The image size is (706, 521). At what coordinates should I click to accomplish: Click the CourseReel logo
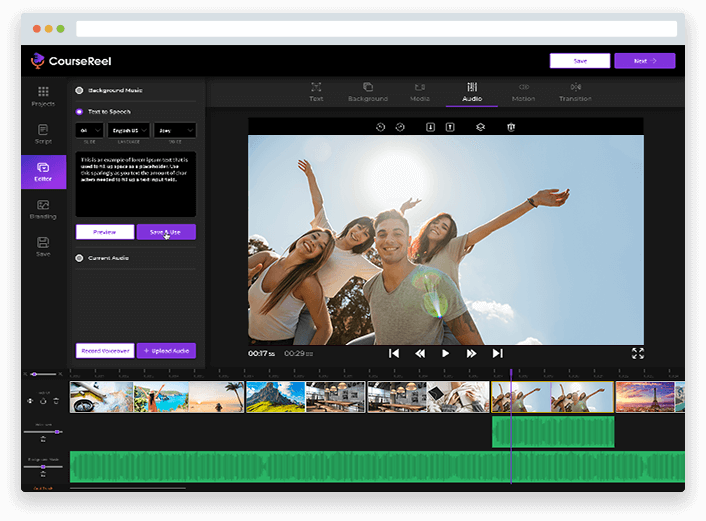[71, 61]
